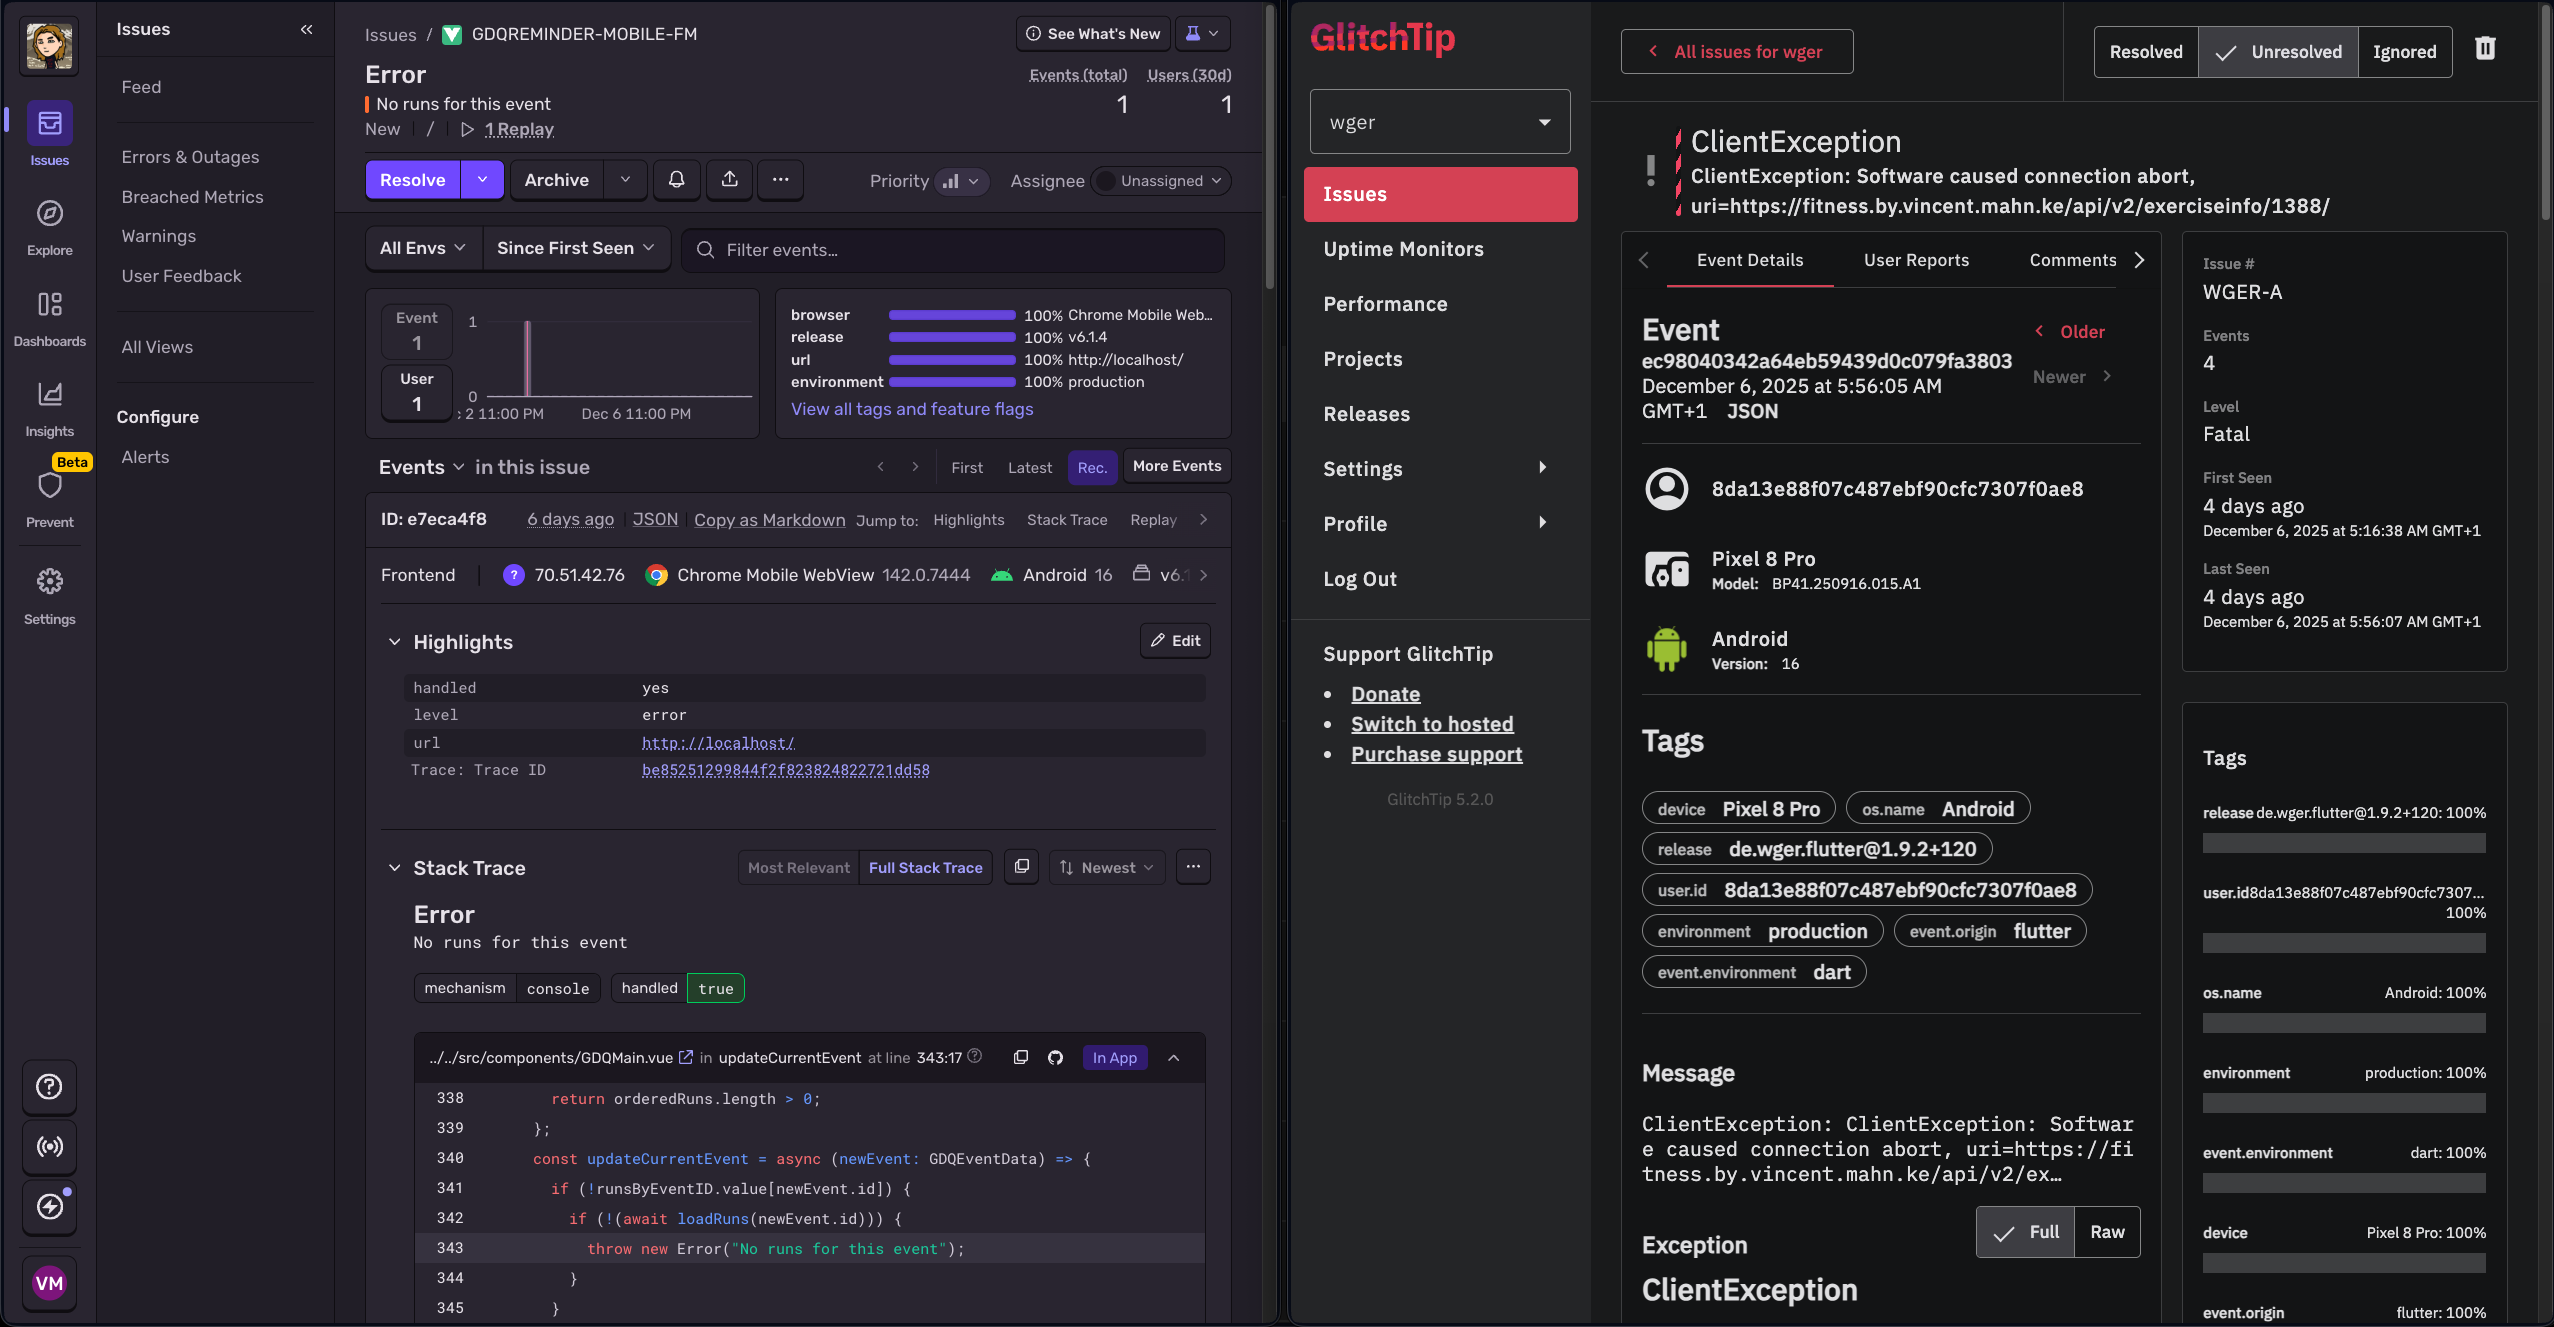Click the share issue upload icon
Image resolution: width=2554 pixels, height=1327 pixels.
click(x=730, y=180)
